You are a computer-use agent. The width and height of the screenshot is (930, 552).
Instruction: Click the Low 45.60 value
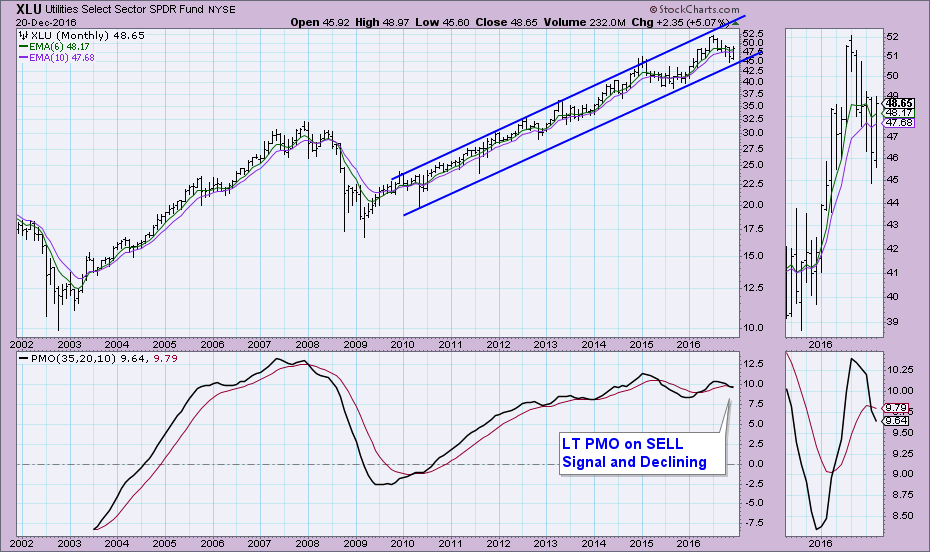[442, 23]
